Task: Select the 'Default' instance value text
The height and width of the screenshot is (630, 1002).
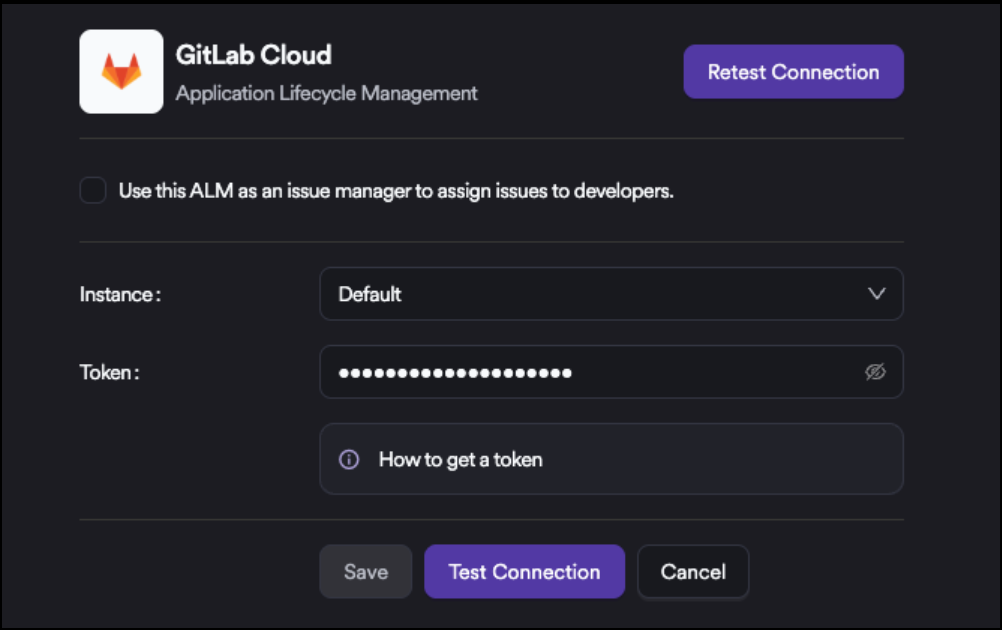Action: pos(370,294)
